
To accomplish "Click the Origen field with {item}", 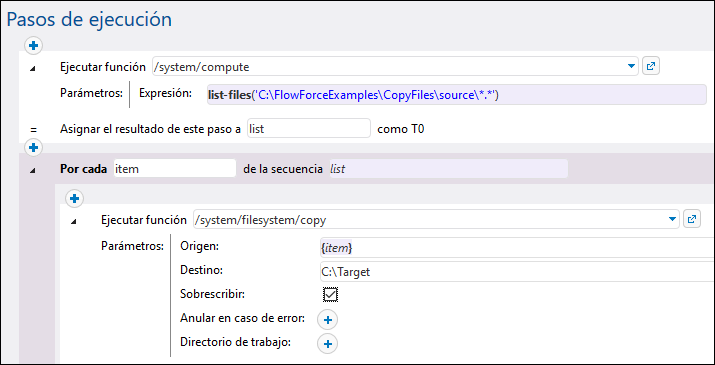I will tap(517, 248).
